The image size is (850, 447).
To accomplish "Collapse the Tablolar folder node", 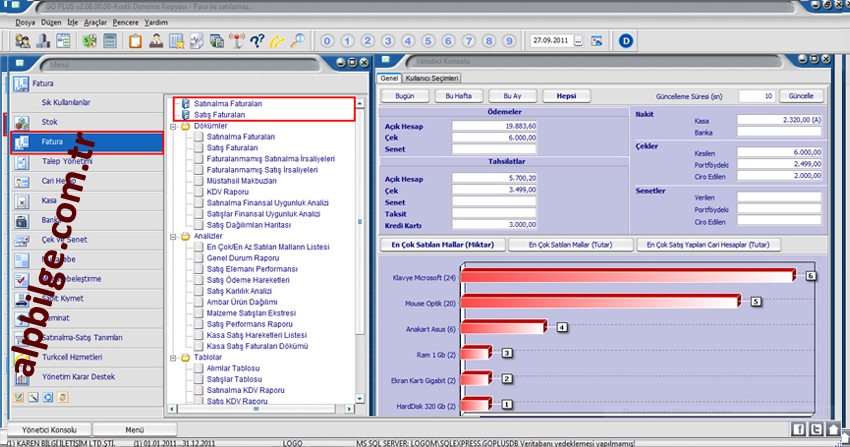I will [x=174, y=357].
